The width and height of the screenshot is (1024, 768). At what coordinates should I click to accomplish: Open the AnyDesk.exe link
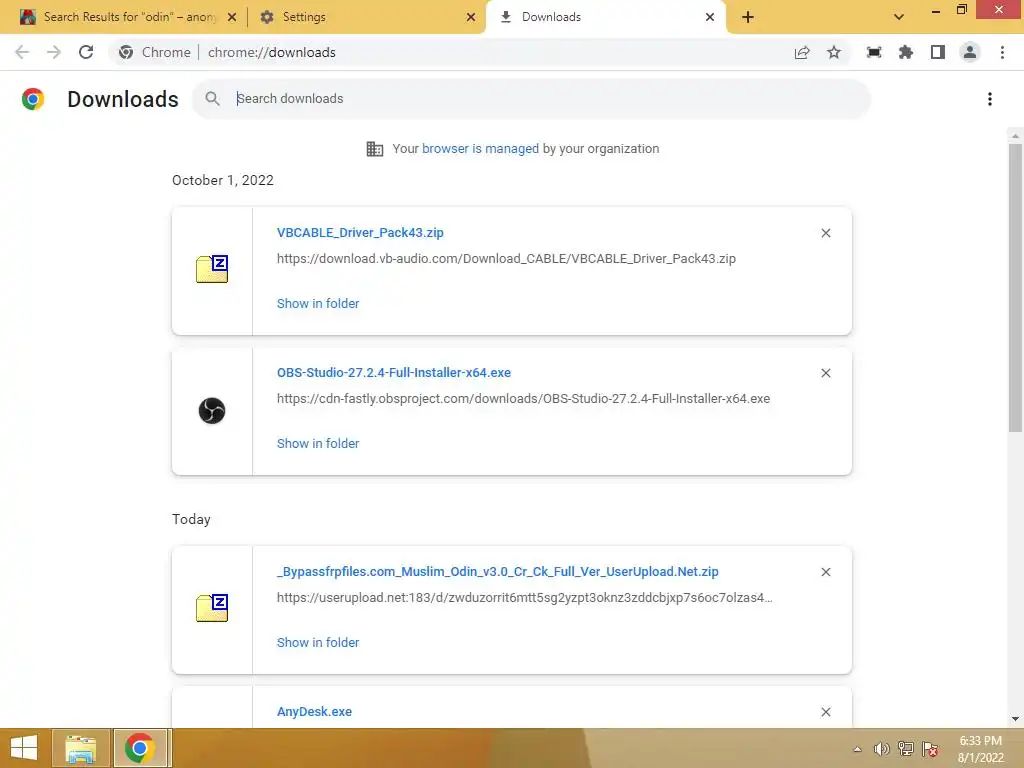314,711
